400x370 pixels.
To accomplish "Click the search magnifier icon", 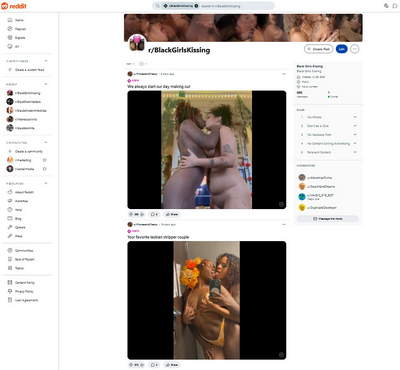I will [158, 6].
